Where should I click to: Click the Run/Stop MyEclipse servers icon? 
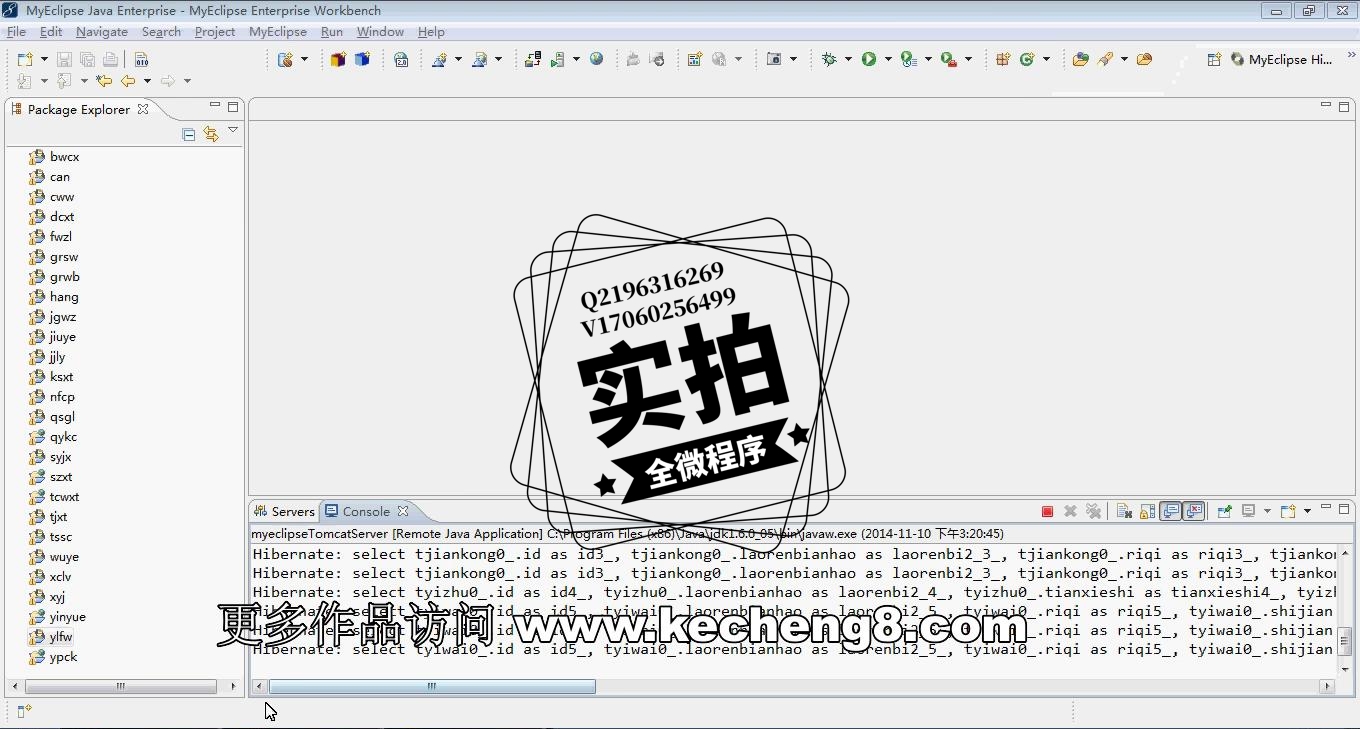click(x=558, y=60)
